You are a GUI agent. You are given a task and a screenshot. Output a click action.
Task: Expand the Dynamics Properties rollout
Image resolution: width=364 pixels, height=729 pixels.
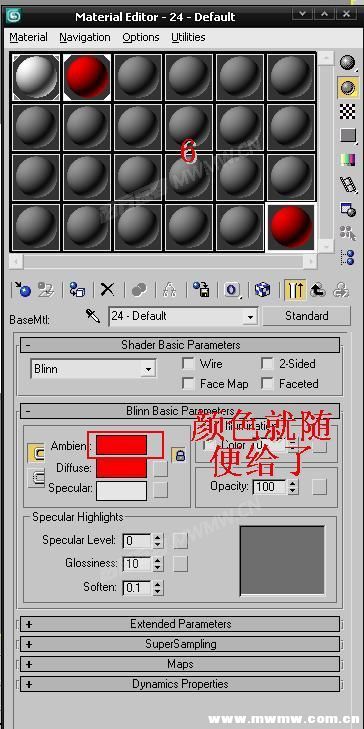[180, 684]
